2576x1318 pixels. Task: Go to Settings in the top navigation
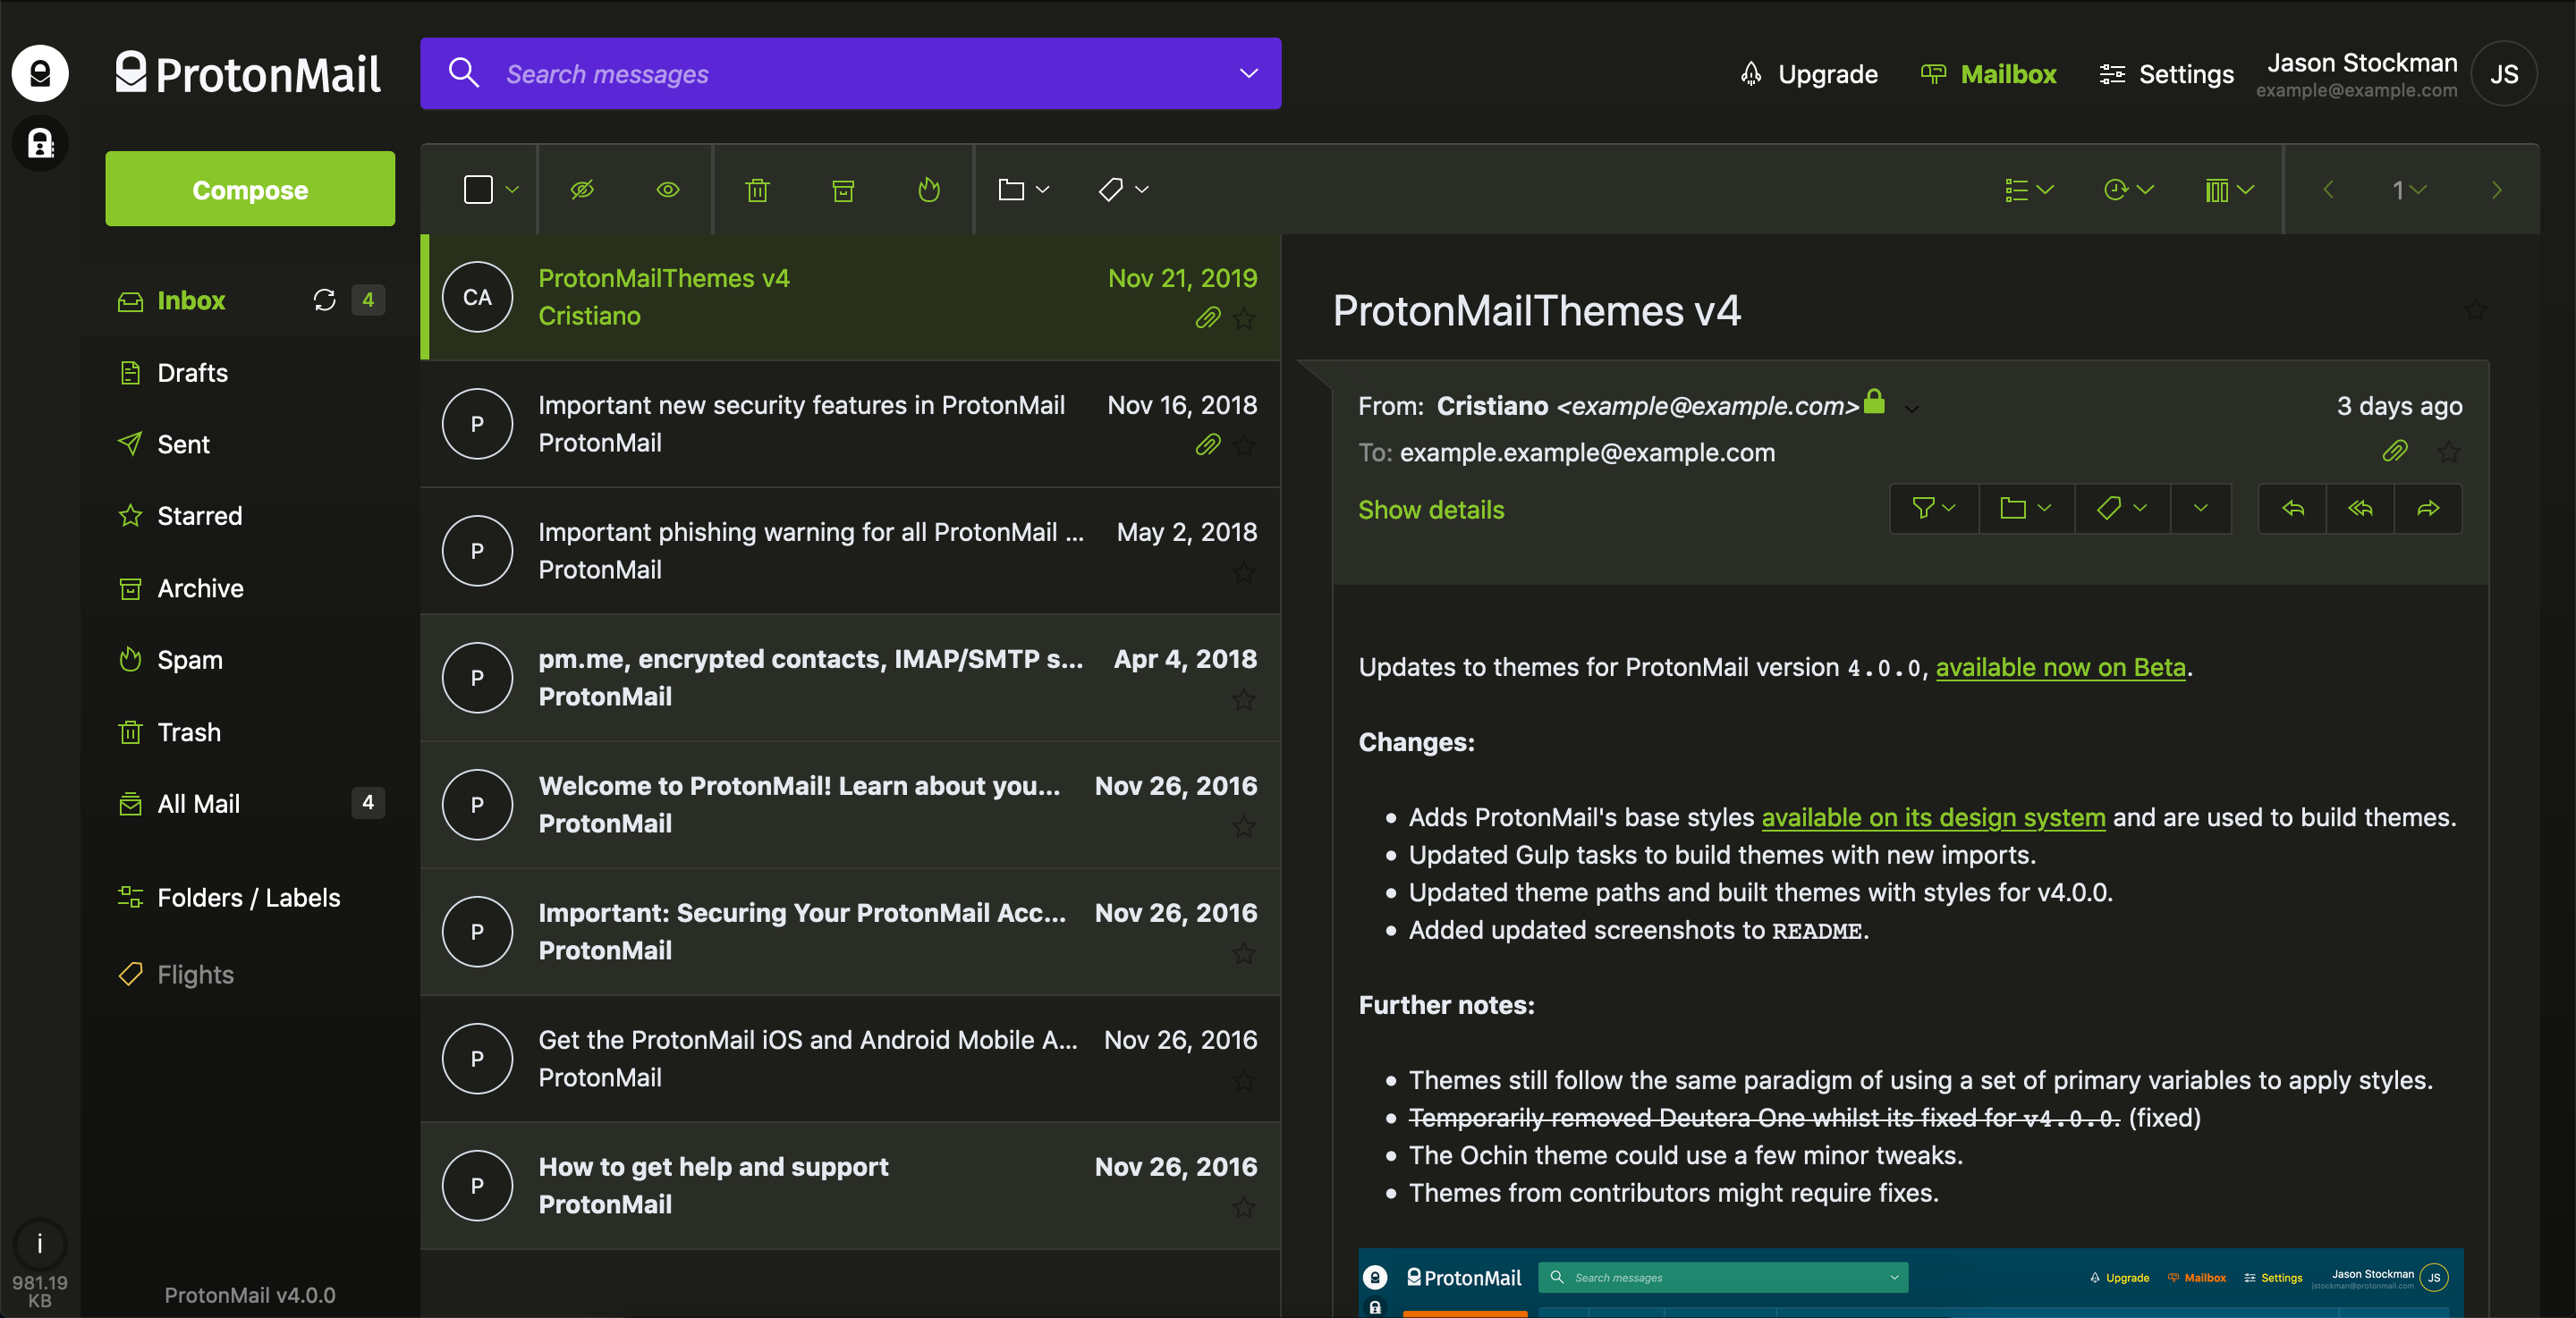2166,75
